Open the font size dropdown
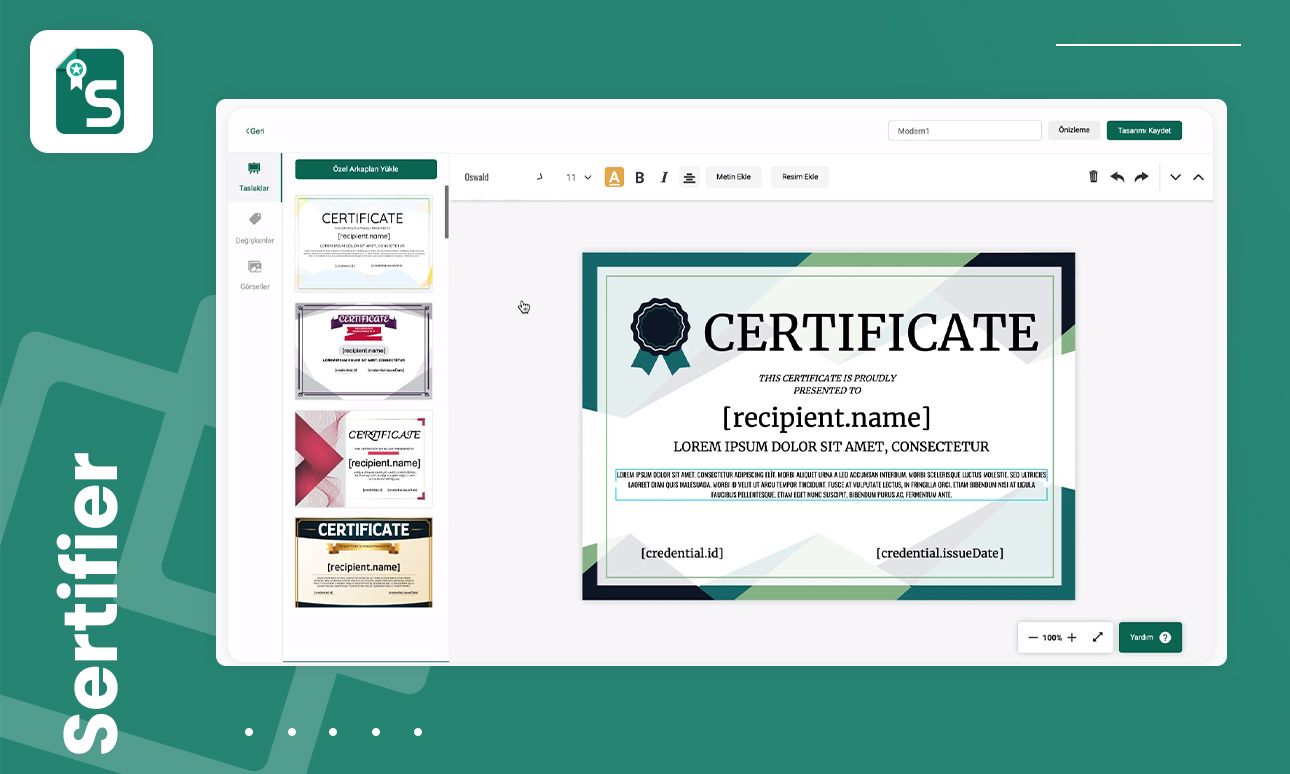1290x774 pixels. 577,177
